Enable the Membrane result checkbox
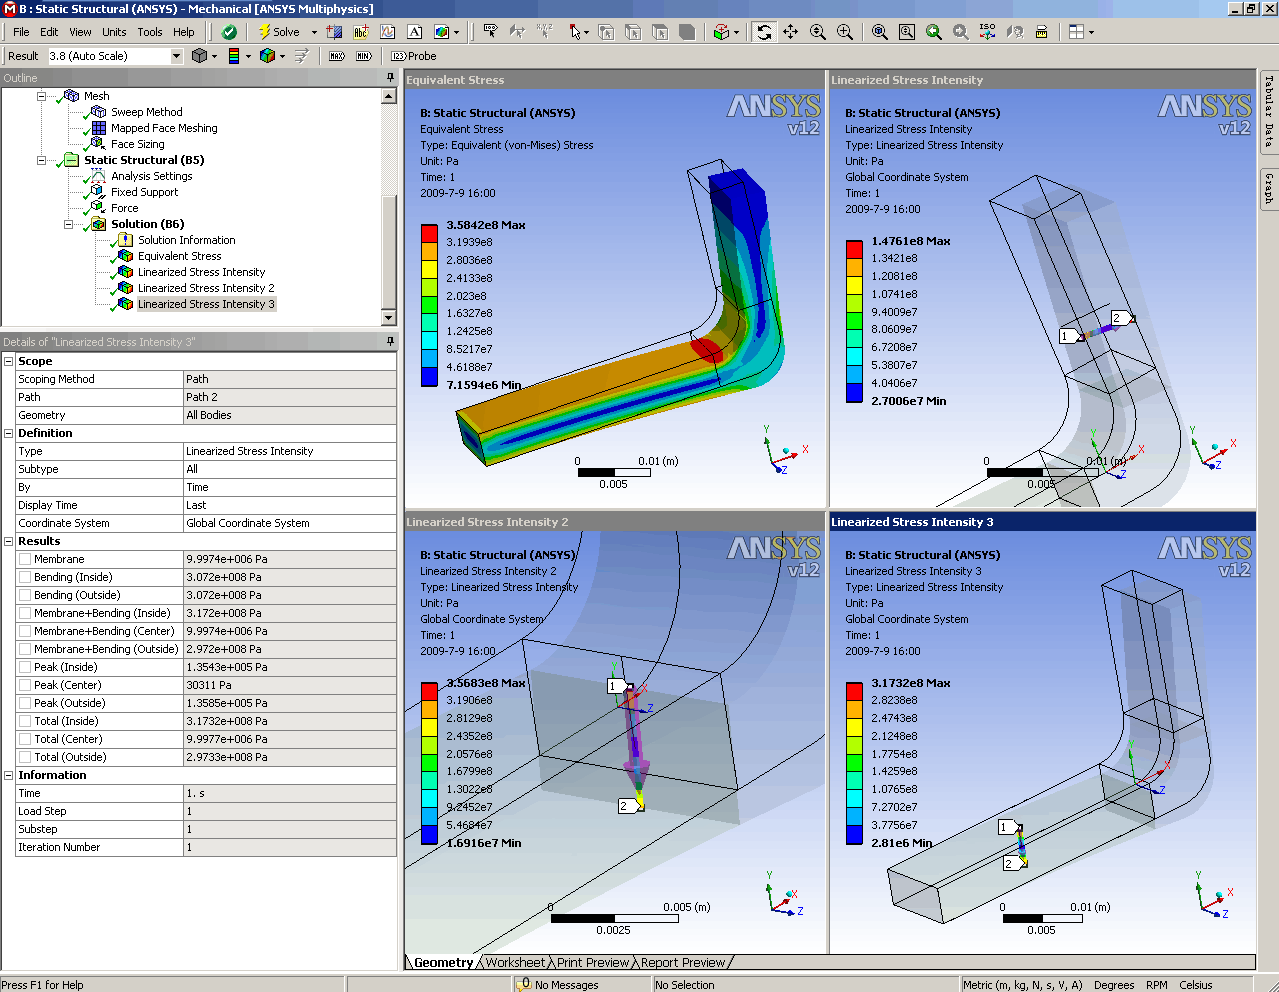Viewport: 1279px width, 992px height. coord(25,559)
